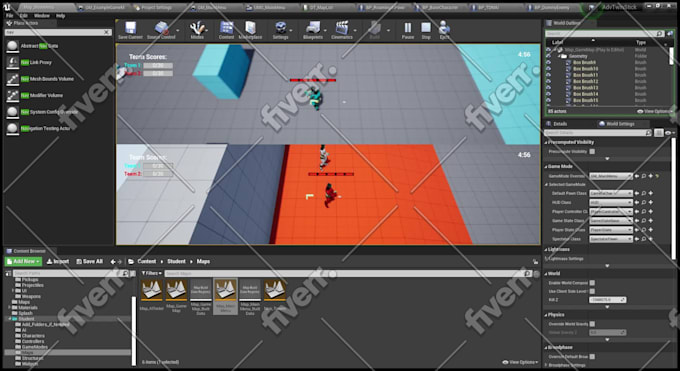Click the Add New button
This screenshot has width=680, height=371.
click(23, 261)
